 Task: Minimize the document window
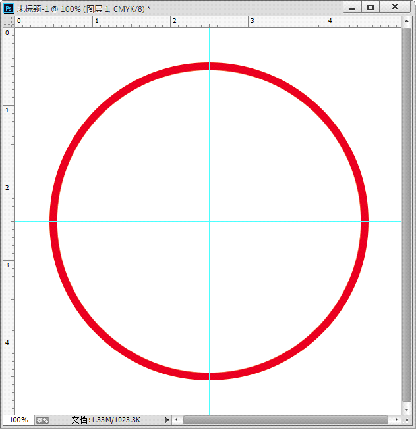pos(352,7)
